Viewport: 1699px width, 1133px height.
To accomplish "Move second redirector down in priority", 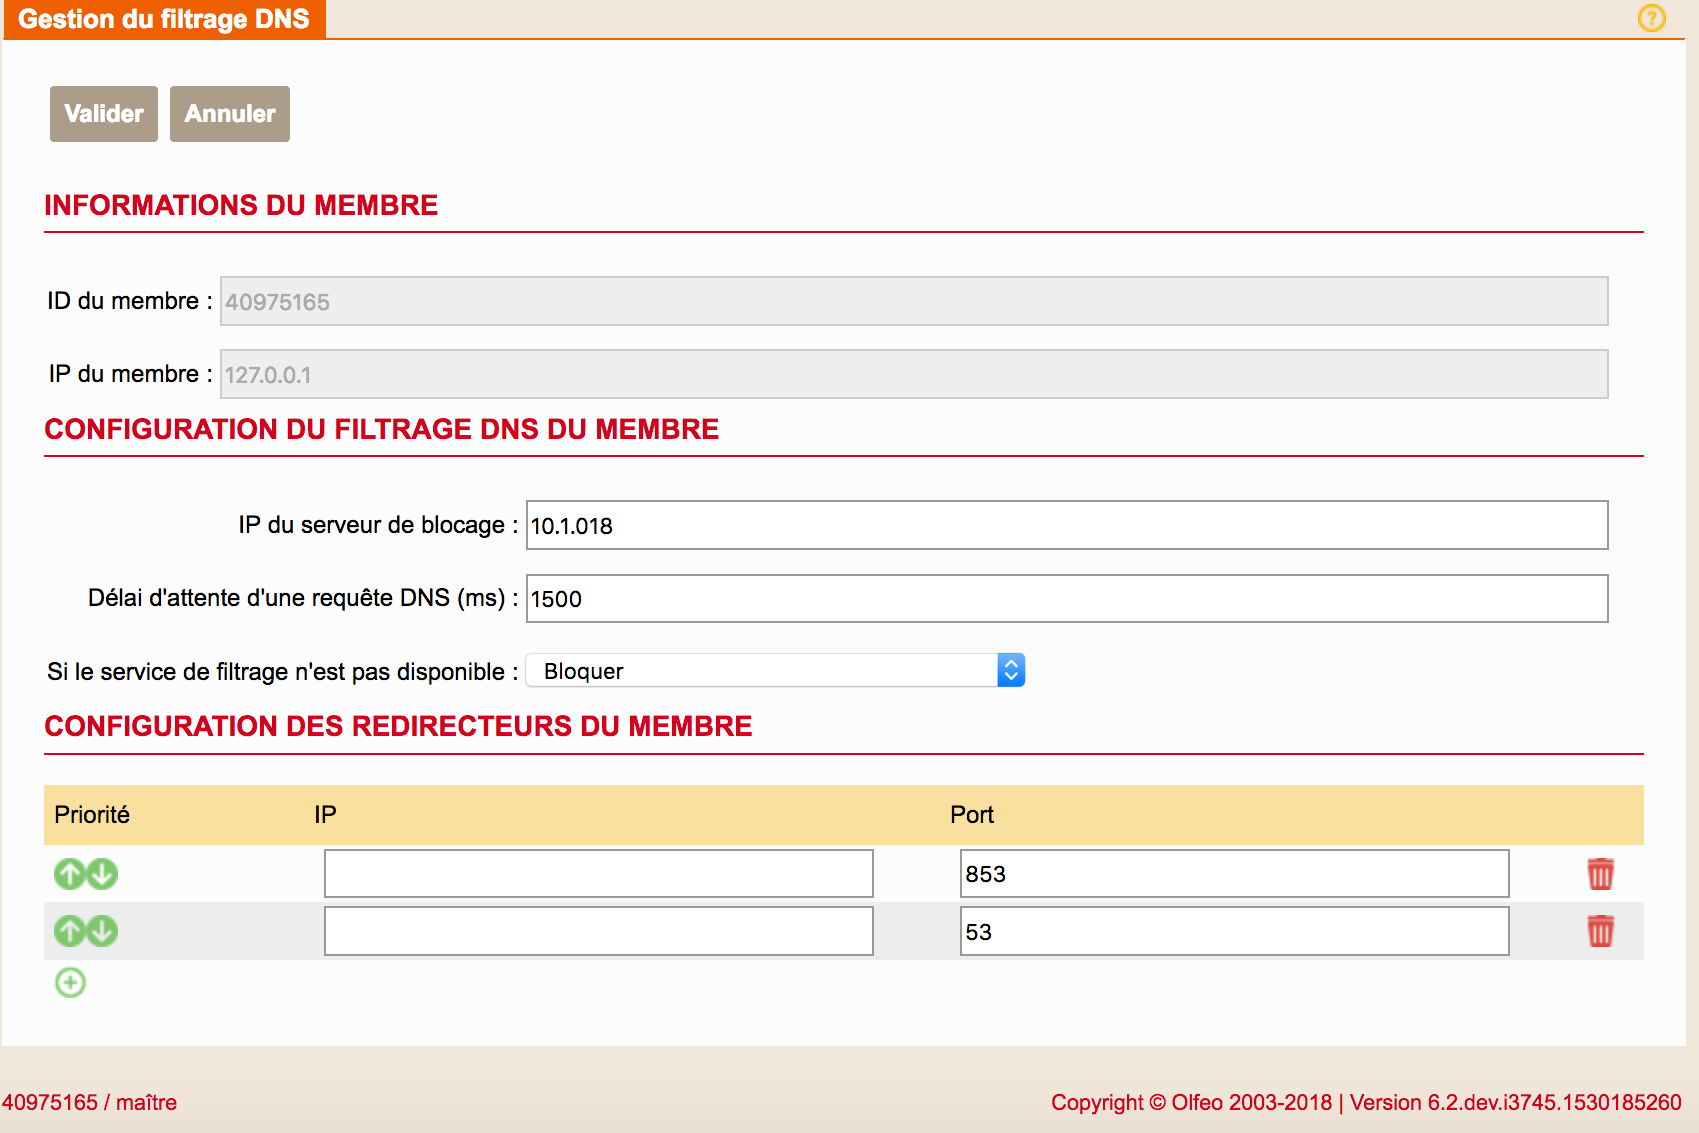I will tap(102, 931).
